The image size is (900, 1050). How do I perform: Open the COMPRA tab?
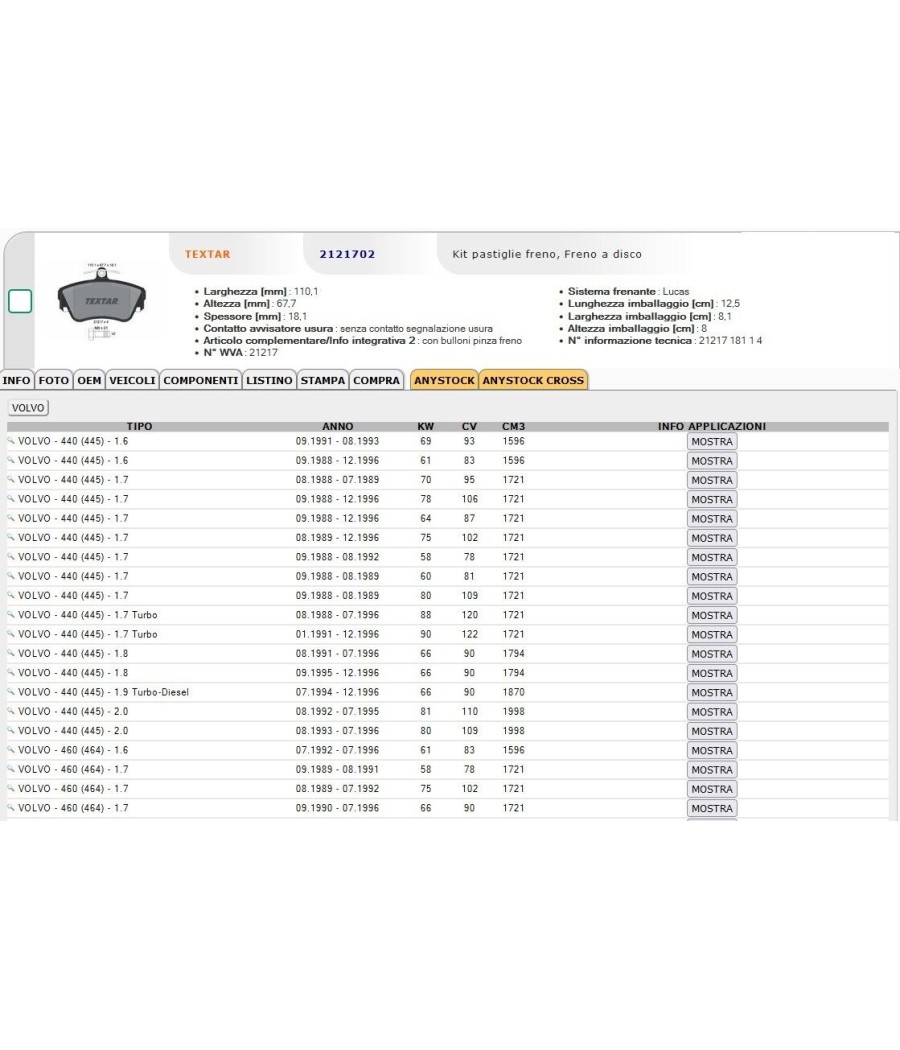point(376,380)
